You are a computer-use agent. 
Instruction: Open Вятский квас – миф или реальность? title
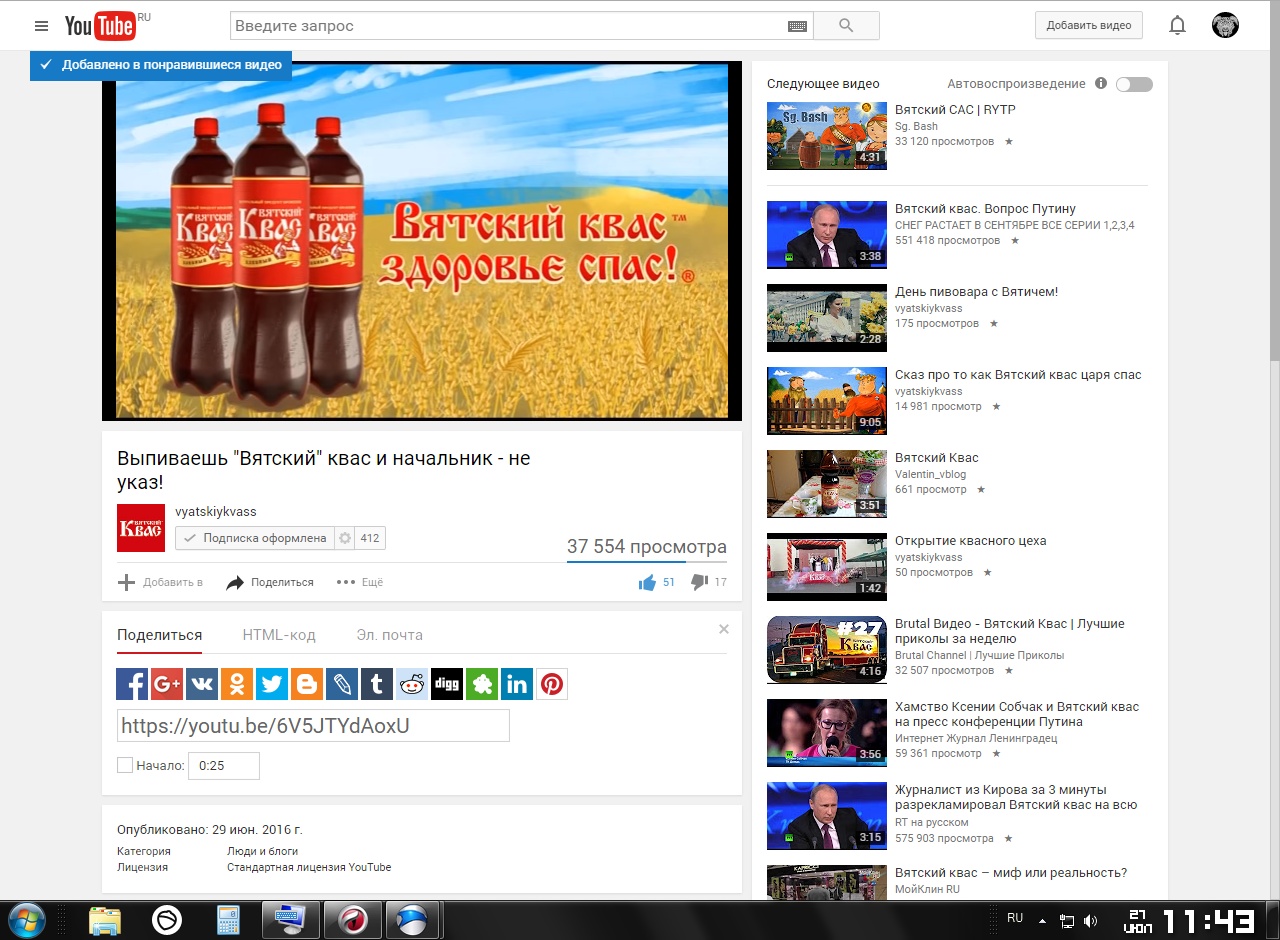pos(1011,873)
